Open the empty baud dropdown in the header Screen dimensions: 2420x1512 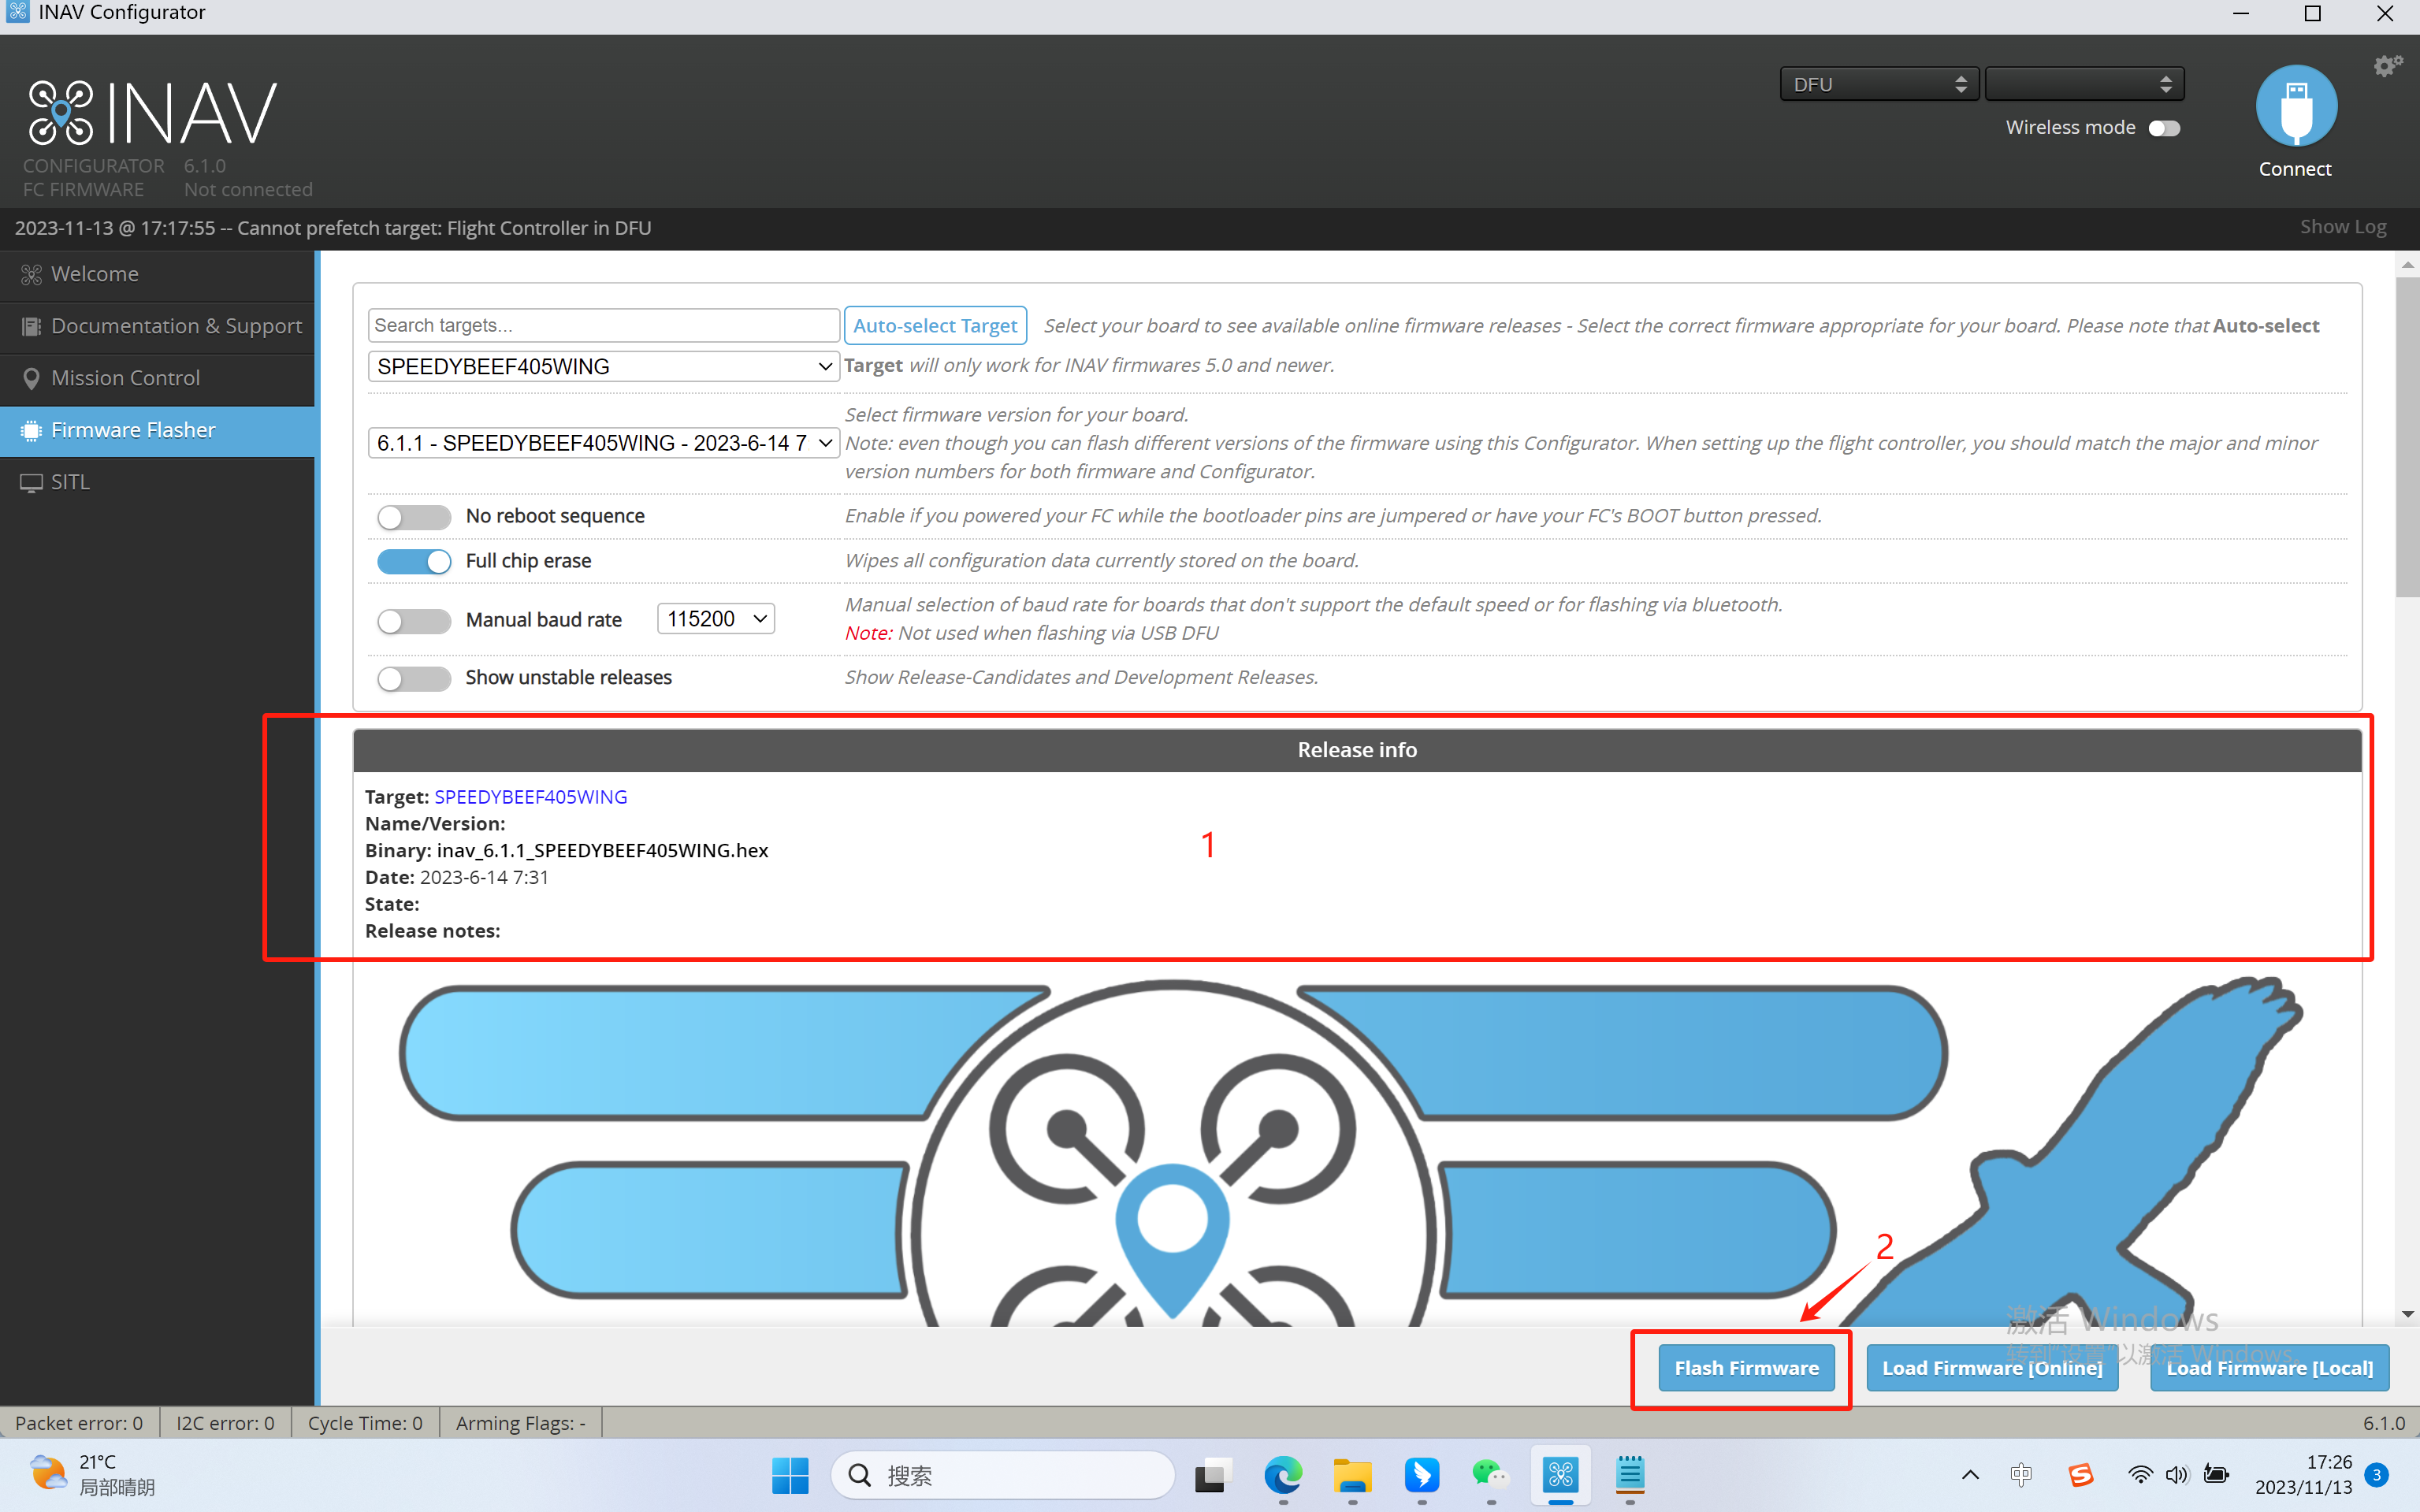(2084, 85)
